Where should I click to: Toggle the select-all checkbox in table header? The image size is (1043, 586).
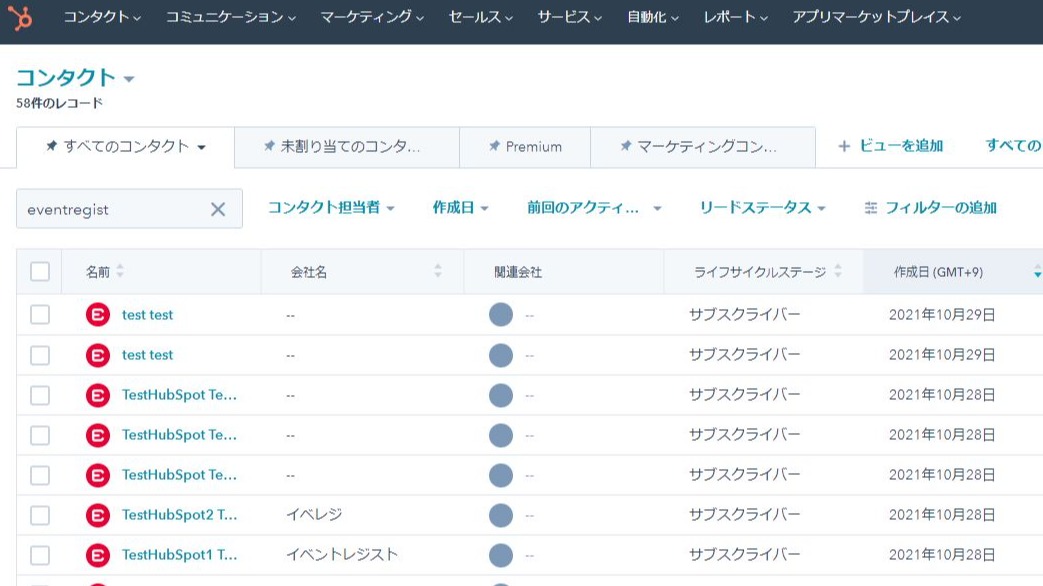[x=40, y=272]
